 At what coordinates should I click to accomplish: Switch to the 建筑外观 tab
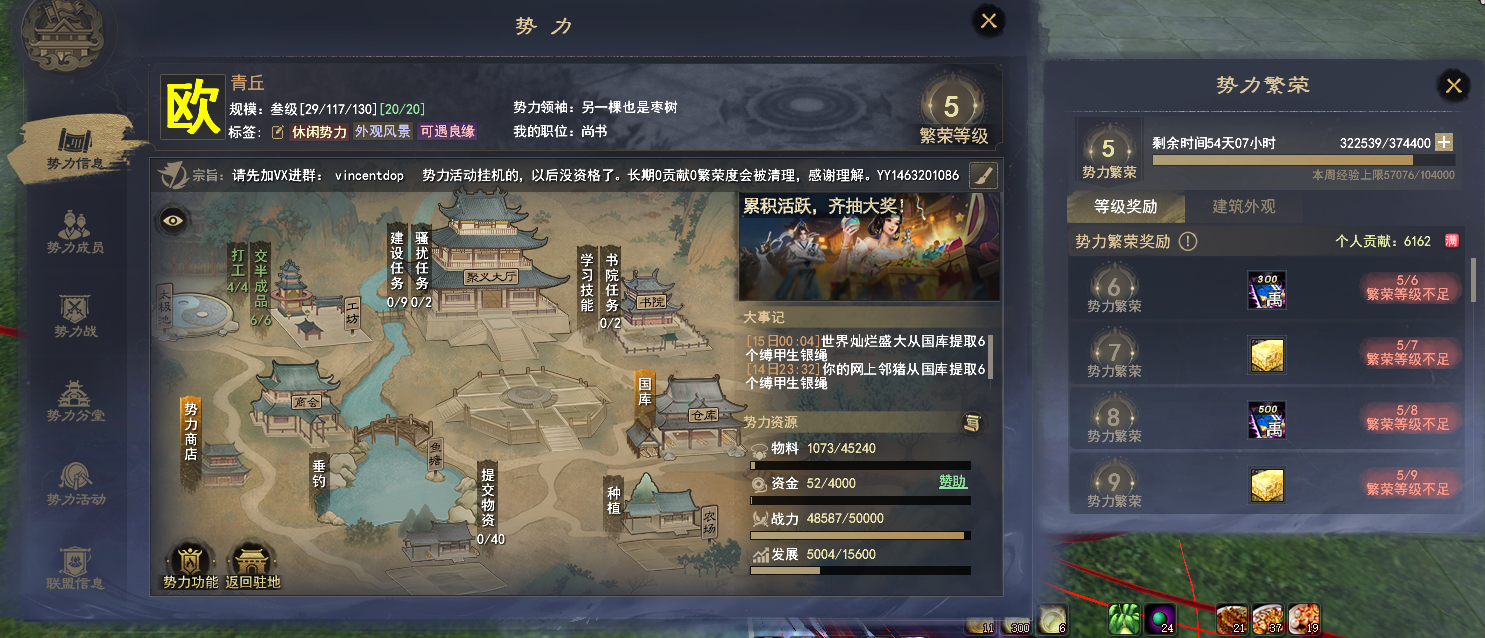pyautogui.click(x=1244, y=207)
